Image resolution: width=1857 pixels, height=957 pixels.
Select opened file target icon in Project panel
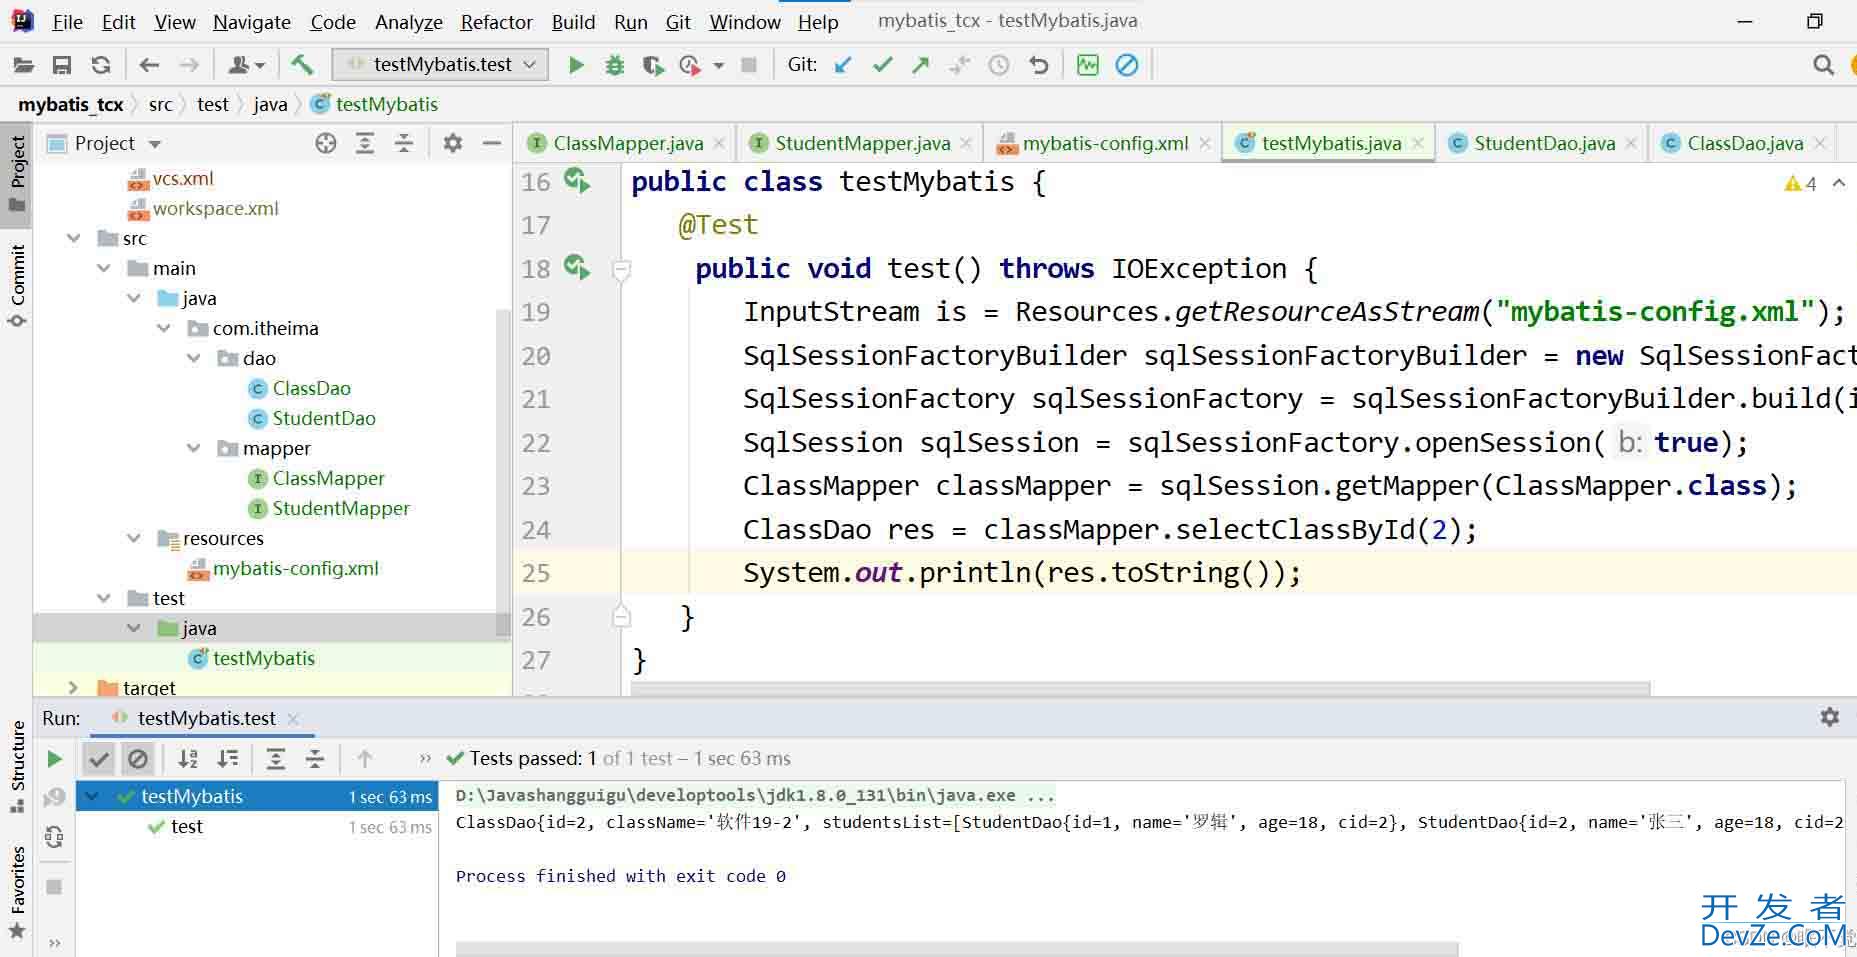326,143
